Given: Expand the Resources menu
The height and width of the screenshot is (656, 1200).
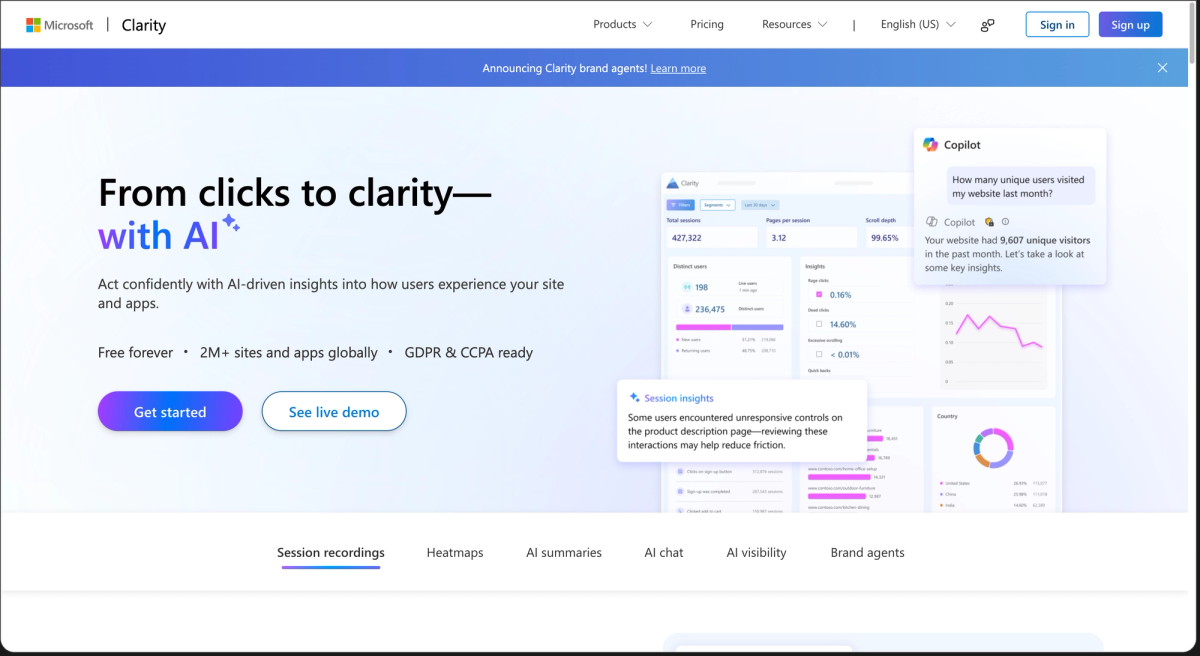Looking at the screenshot, I should (794, 24).
